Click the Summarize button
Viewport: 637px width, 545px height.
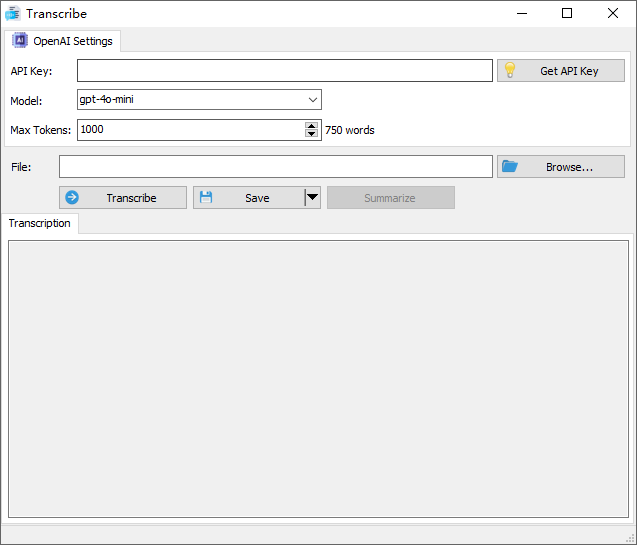pyautogui.click(x=391, y=198)
